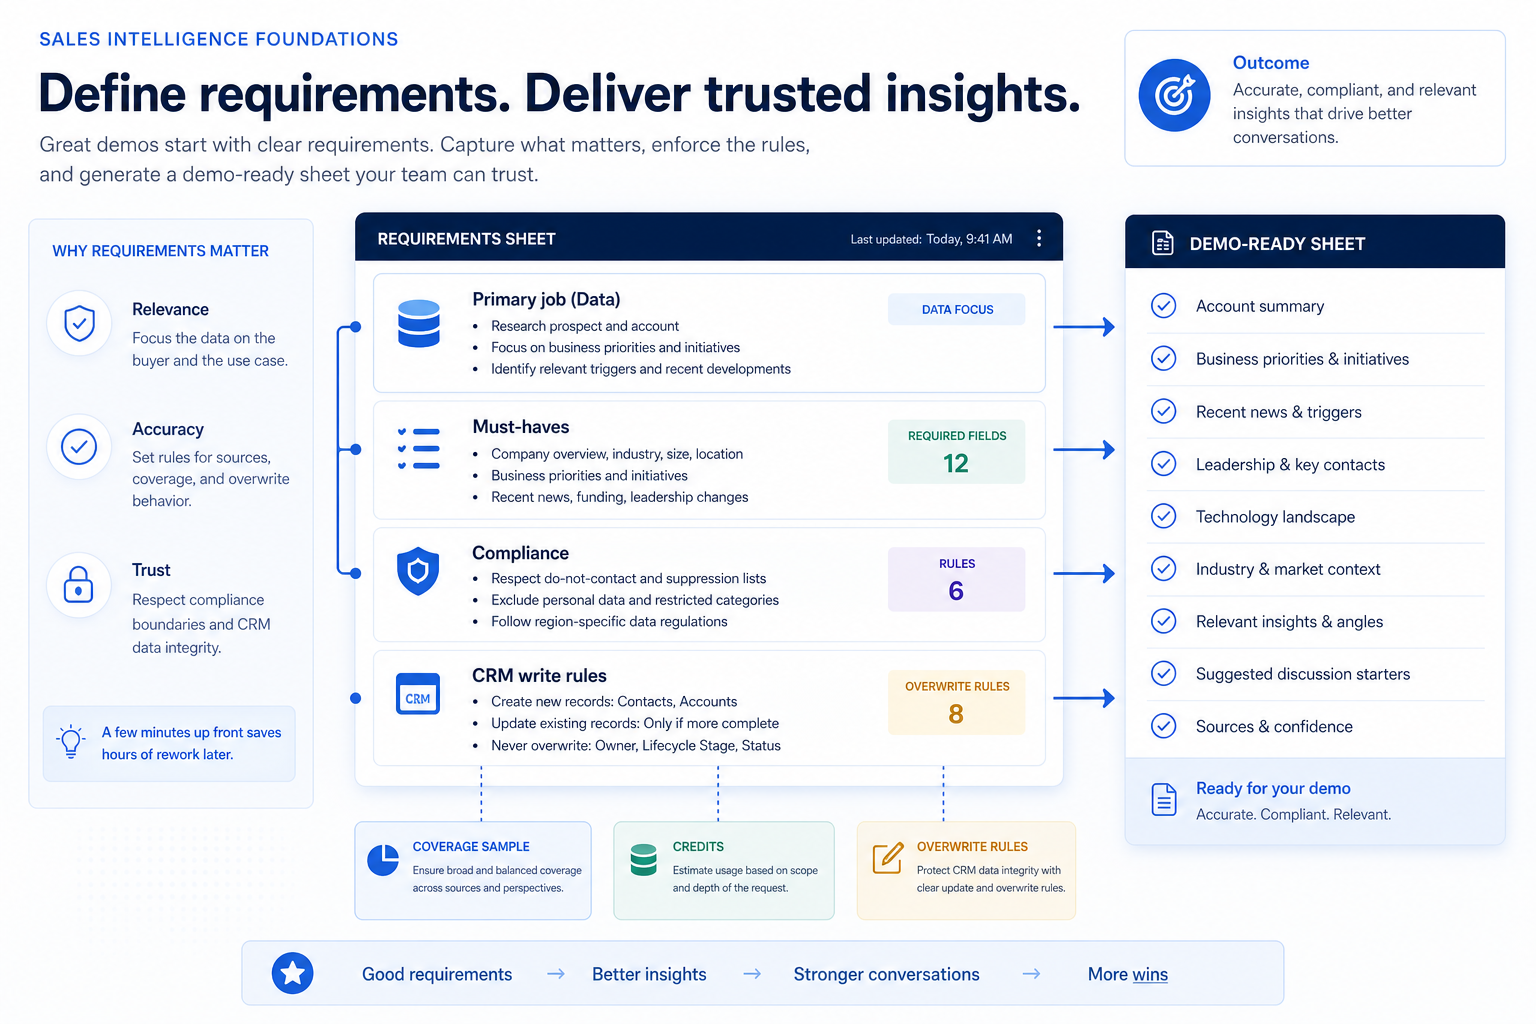Click the Outcome target icon
The image size is (1536, 1024).
coord(1175,95)
